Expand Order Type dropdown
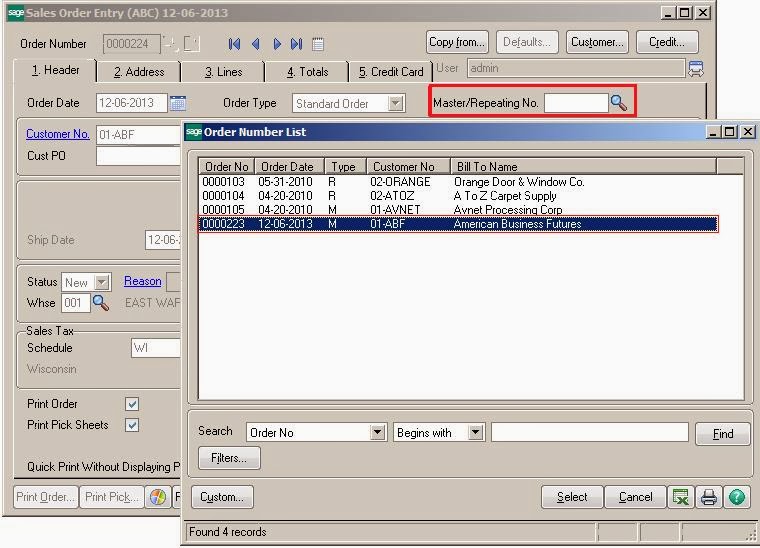 pos(396,103)
